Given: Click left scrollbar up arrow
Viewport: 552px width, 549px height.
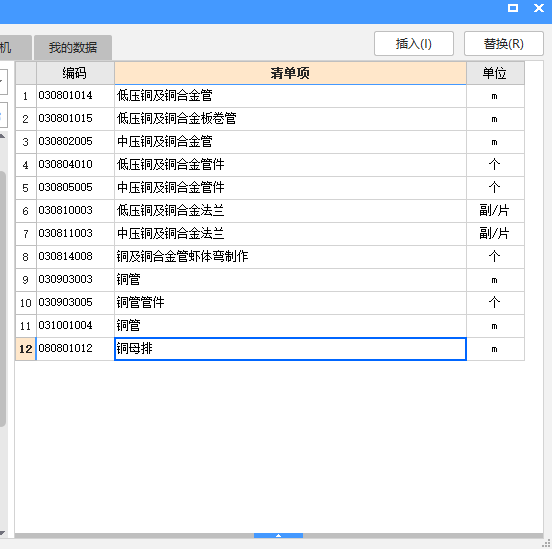Looking at the screenshot, I should (2, 136).
